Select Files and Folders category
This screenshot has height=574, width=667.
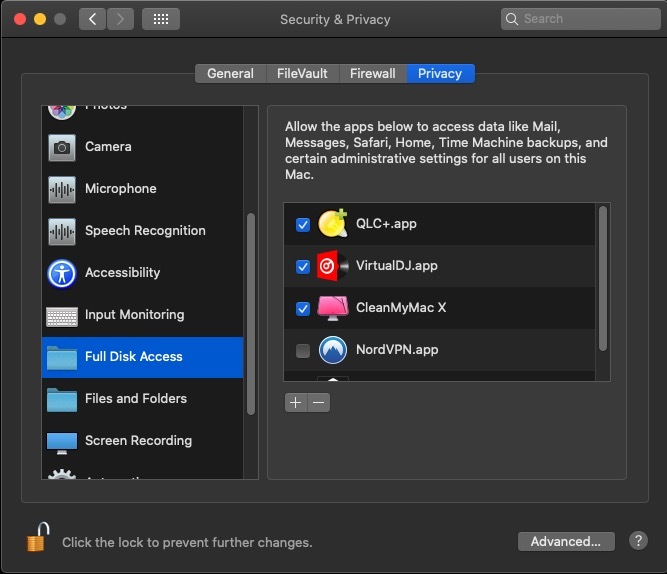pyautogui.click(x=135, y=399)
